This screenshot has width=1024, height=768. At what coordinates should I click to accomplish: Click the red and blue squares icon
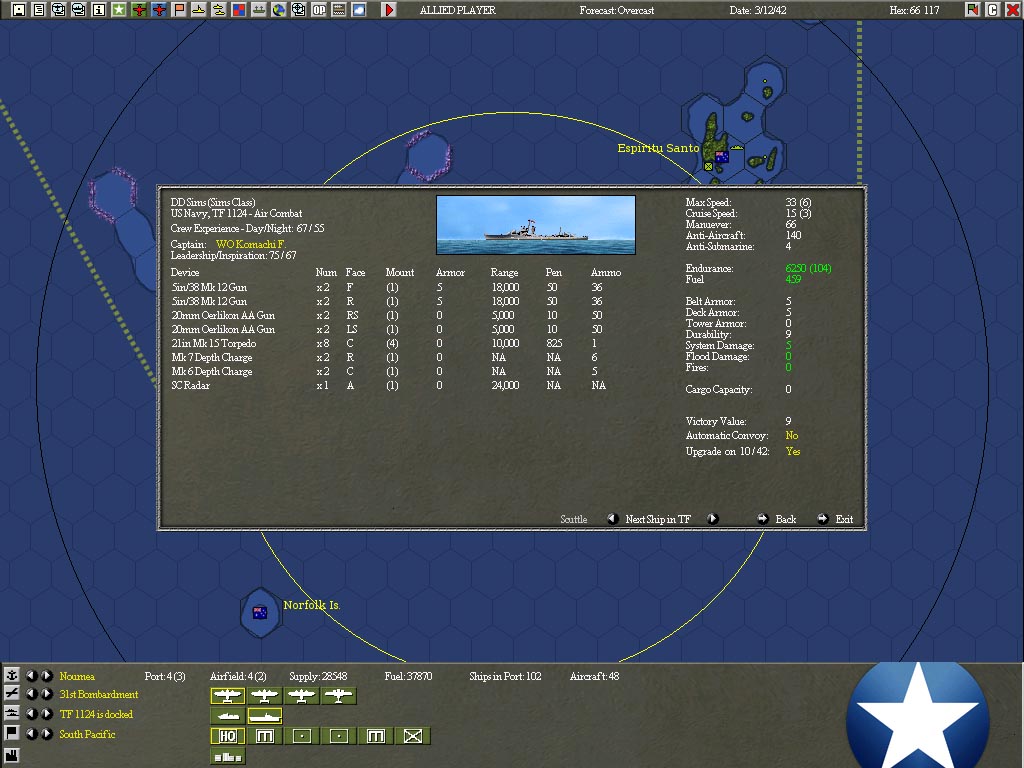click(x=239, y=10)
